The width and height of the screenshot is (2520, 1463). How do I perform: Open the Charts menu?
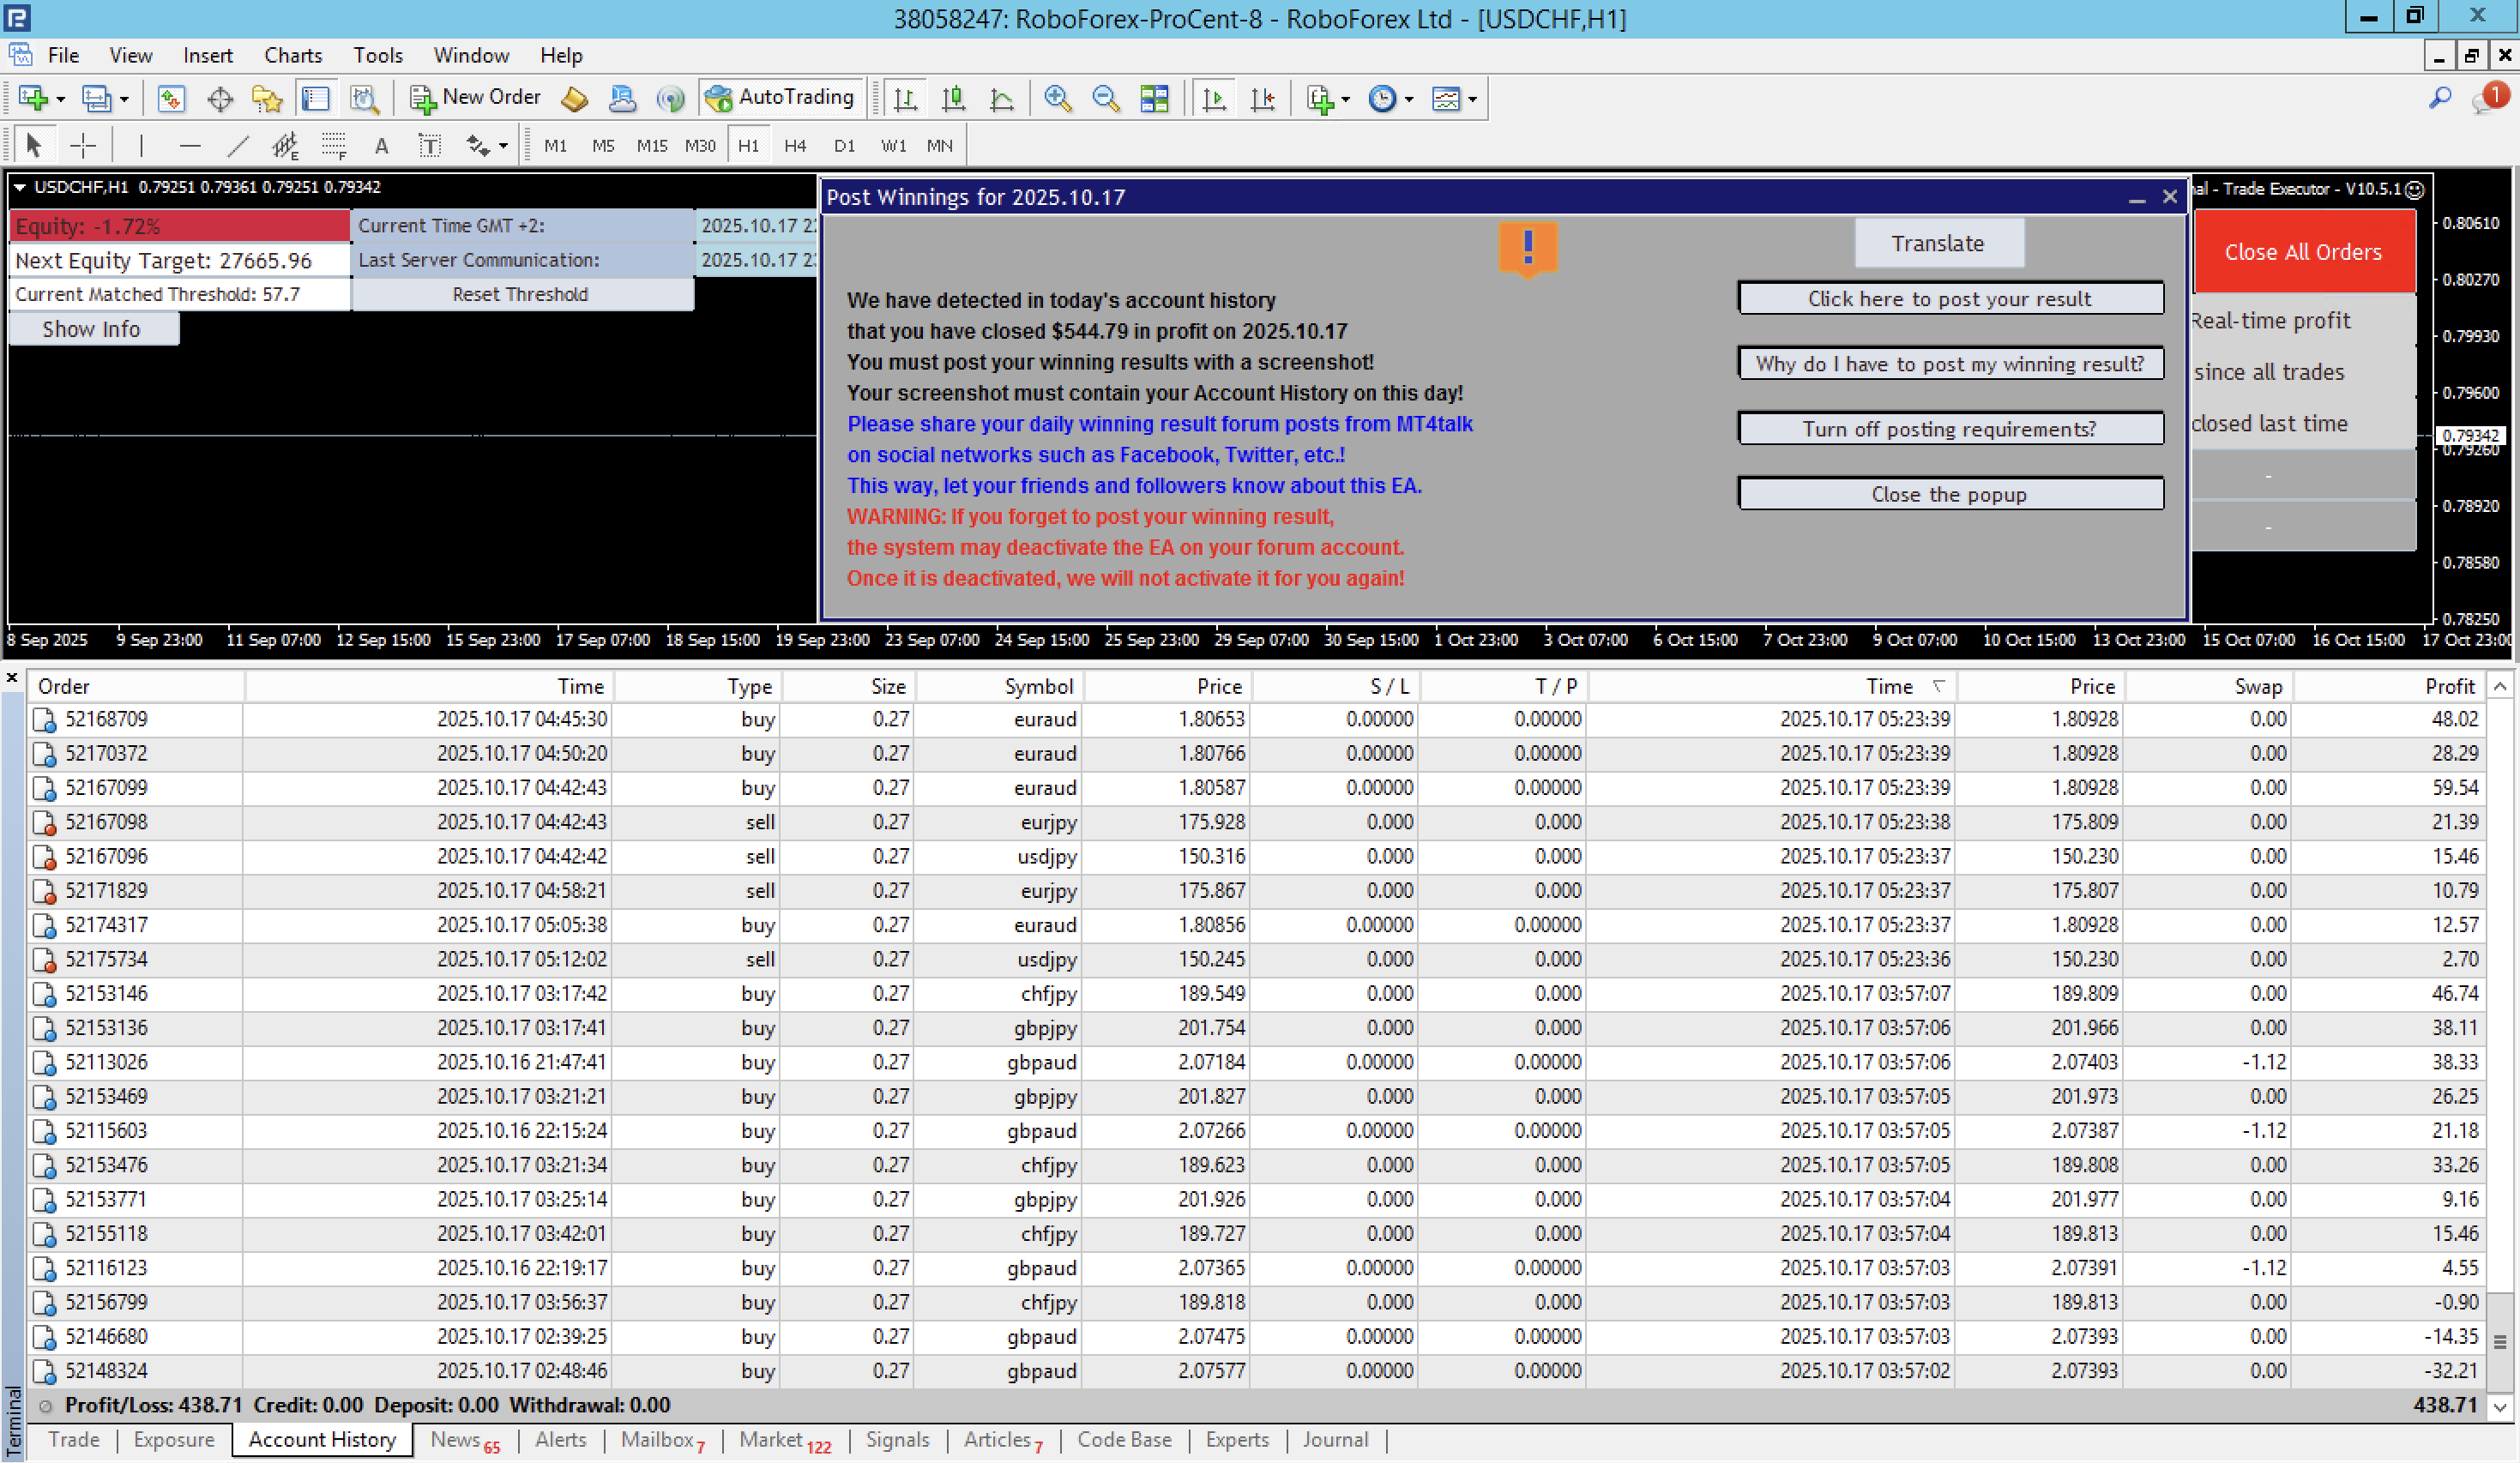point(292,56)
